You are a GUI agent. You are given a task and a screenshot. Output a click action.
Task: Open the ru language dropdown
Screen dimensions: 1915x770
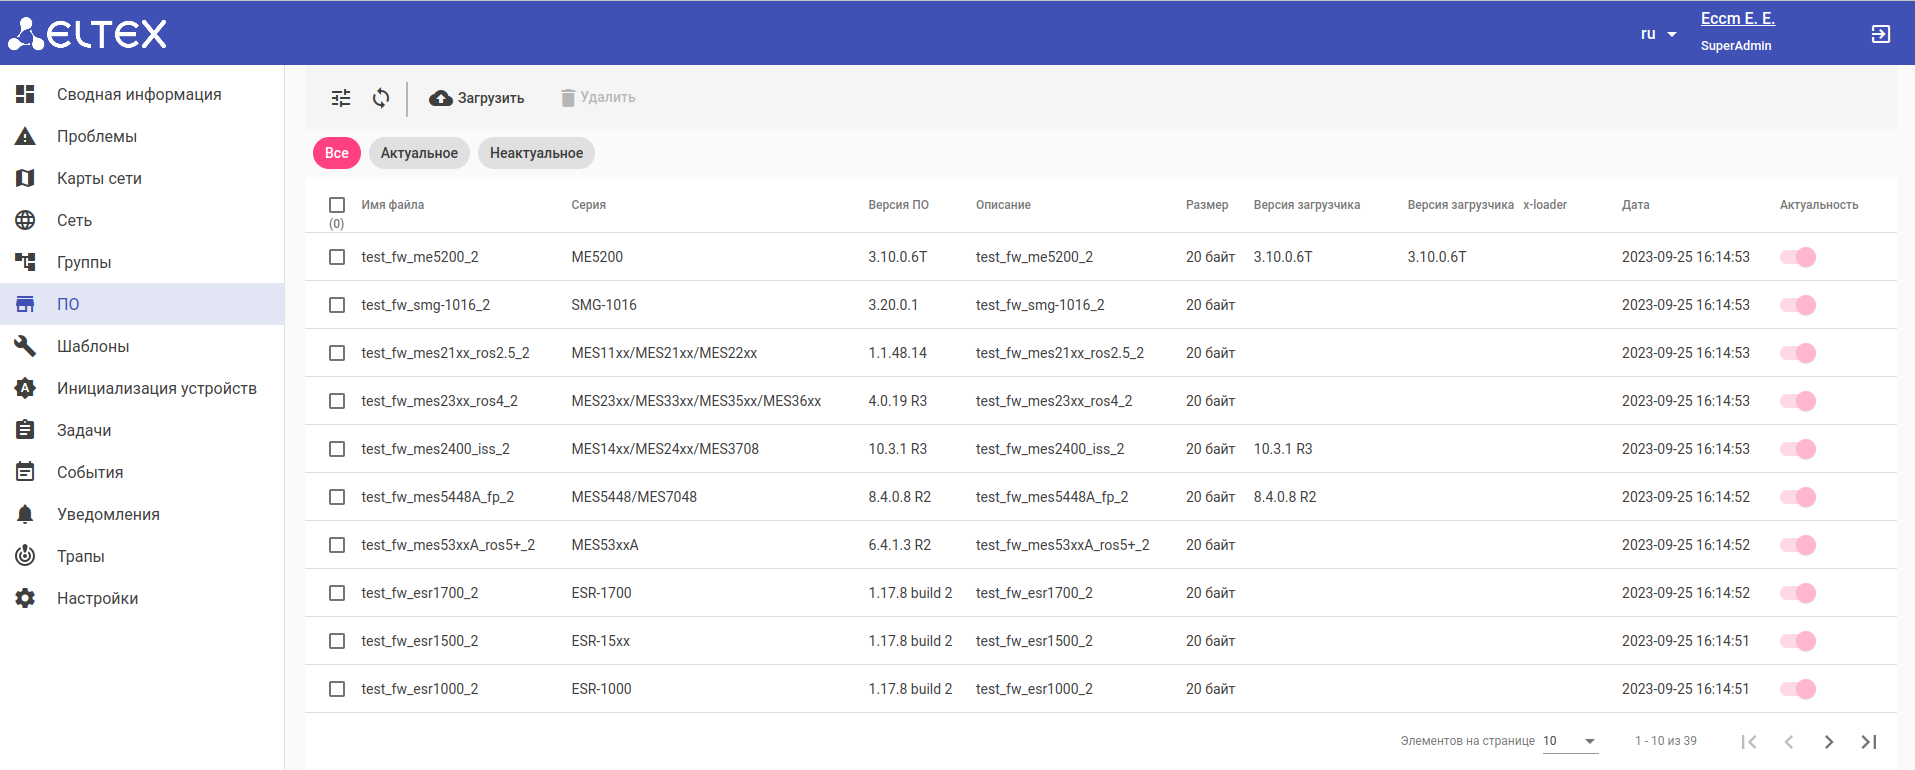point(1658,34)
